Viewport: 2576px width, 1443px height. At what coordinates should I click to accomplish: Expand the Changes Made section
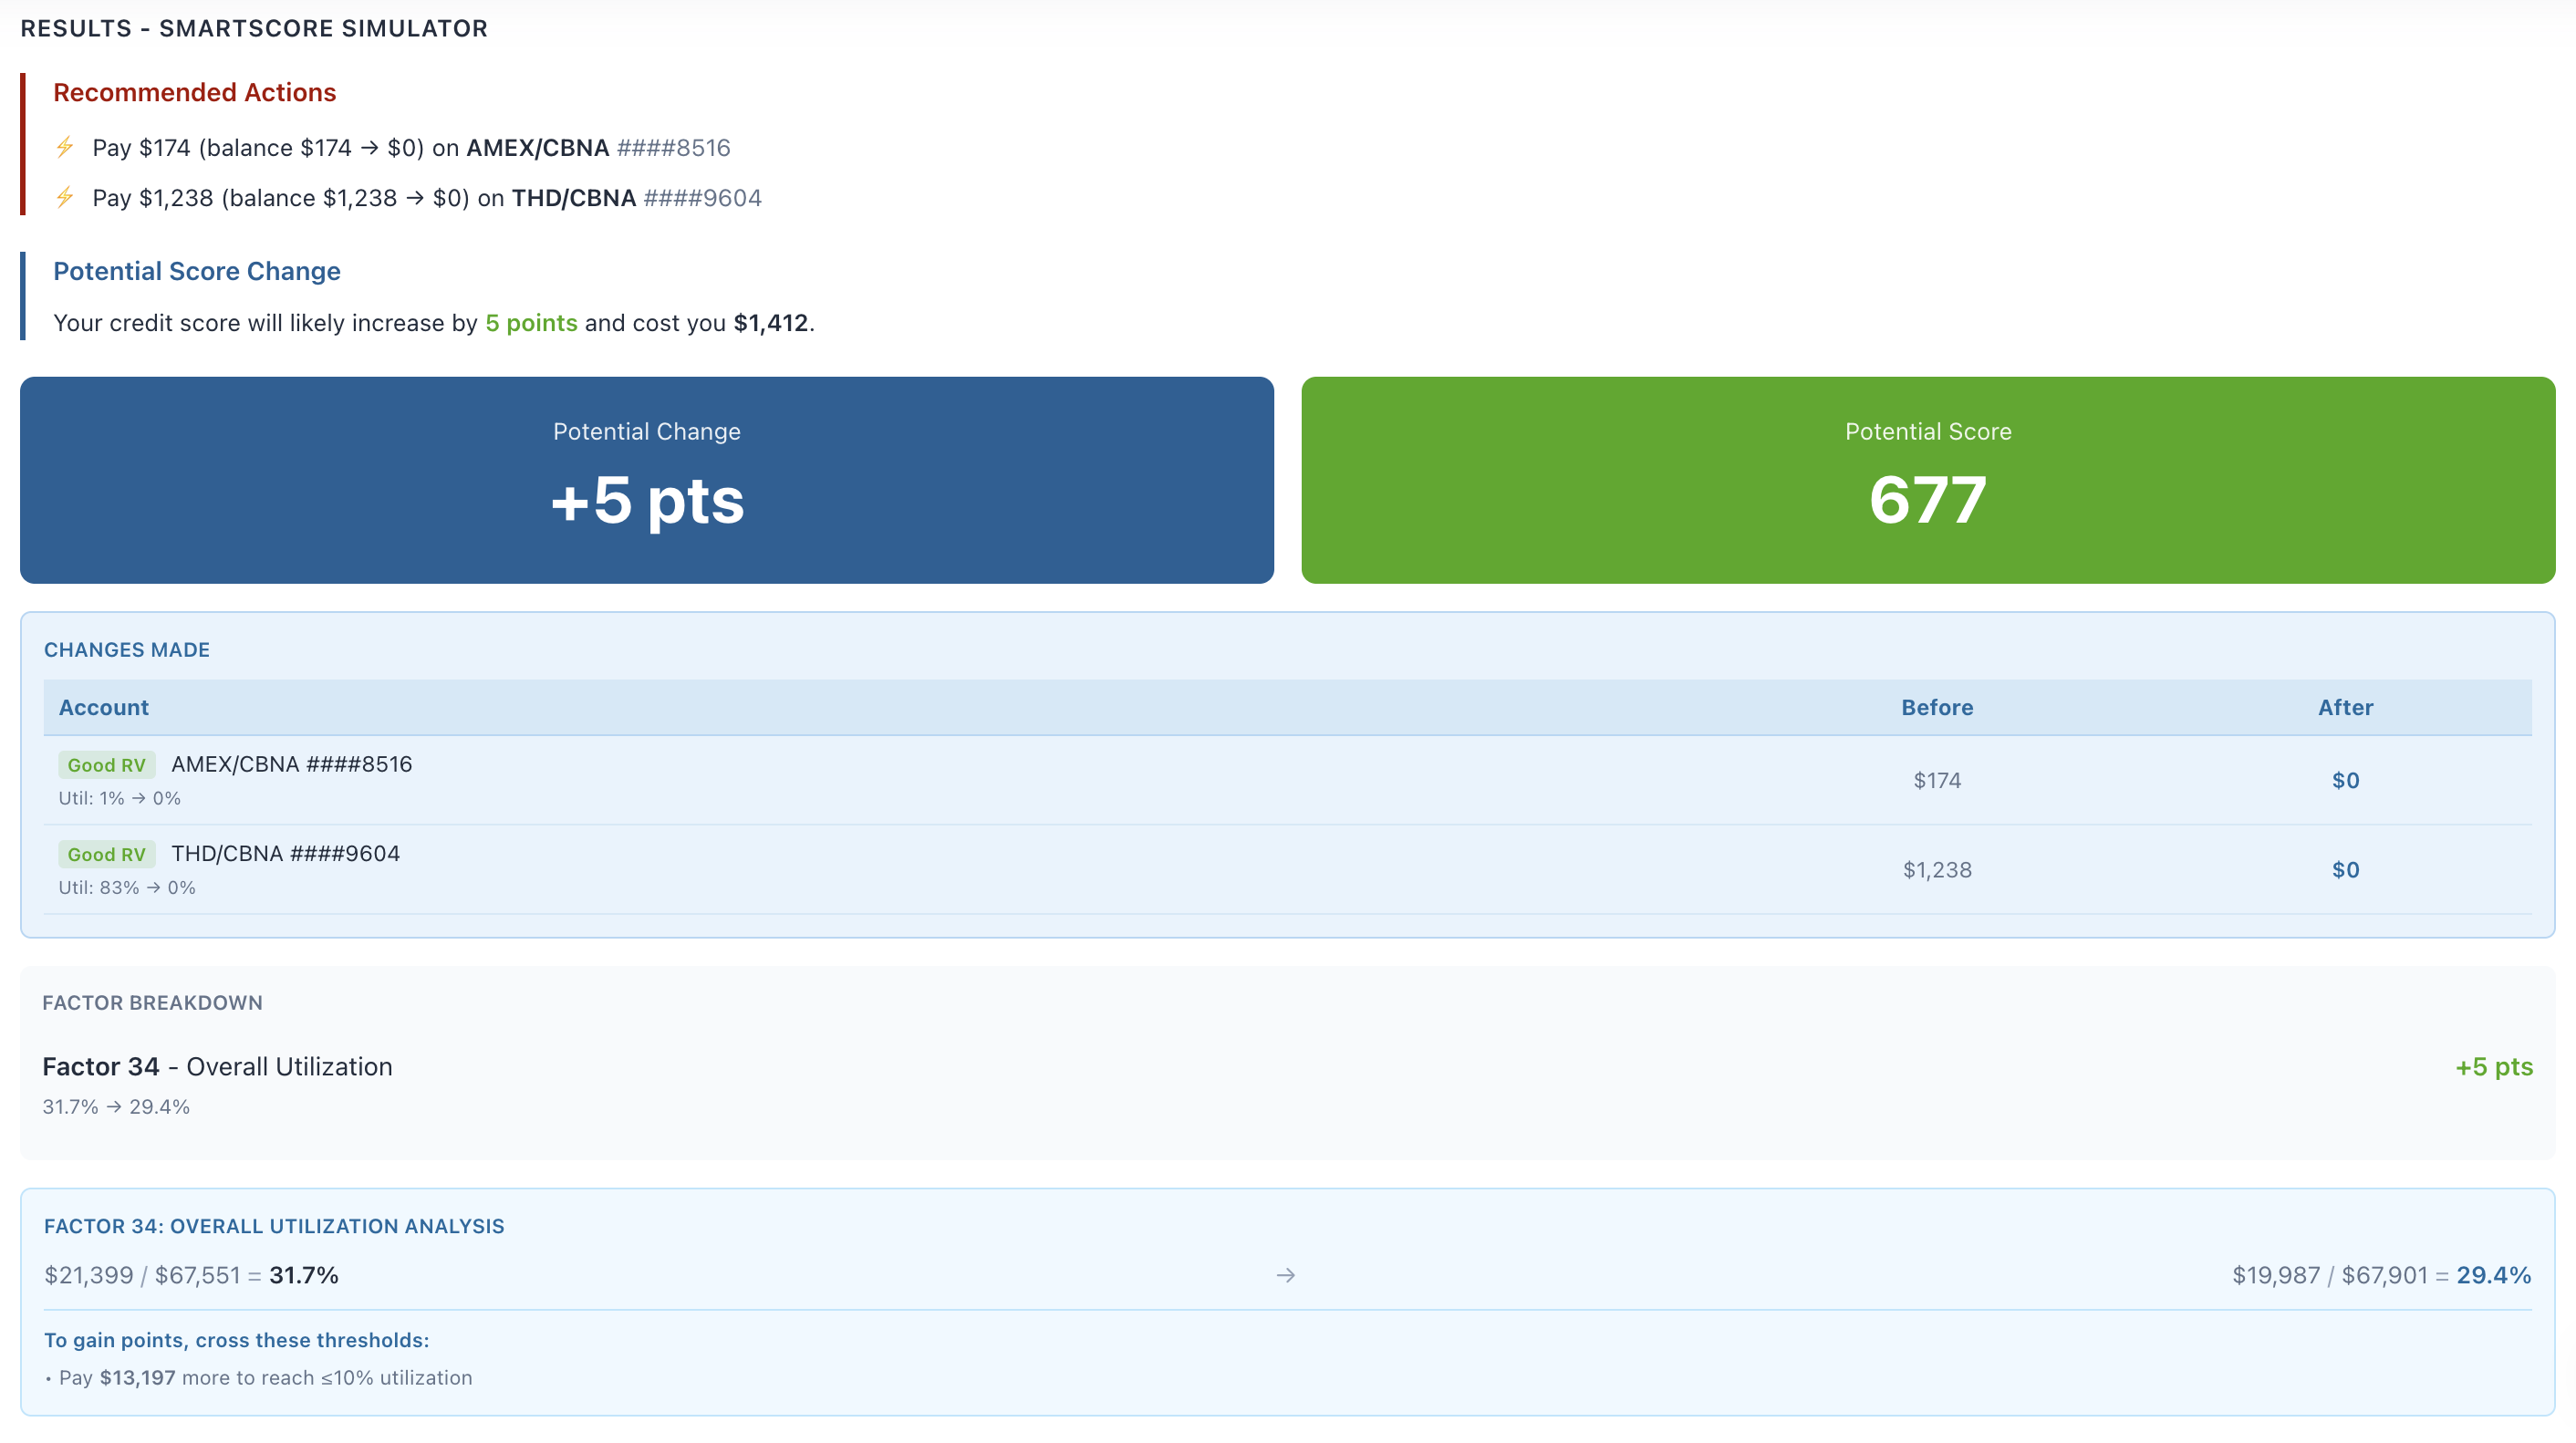(x=127, y=649)
